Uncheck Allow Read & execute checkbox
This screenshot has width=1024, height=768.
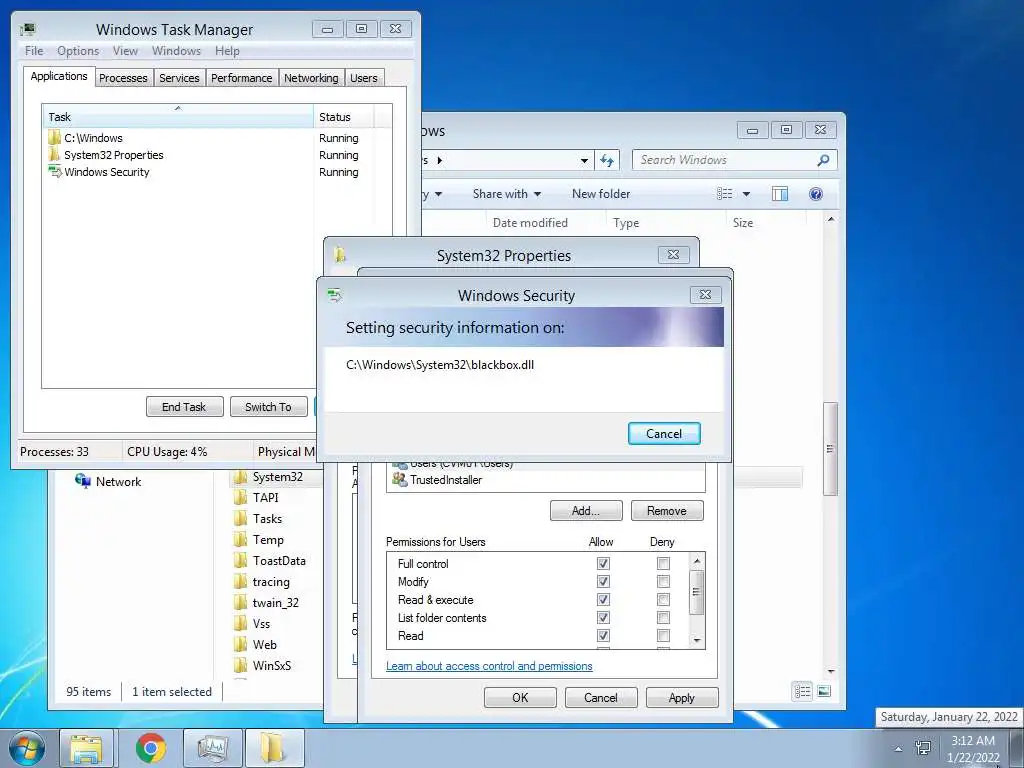[603, 600]
